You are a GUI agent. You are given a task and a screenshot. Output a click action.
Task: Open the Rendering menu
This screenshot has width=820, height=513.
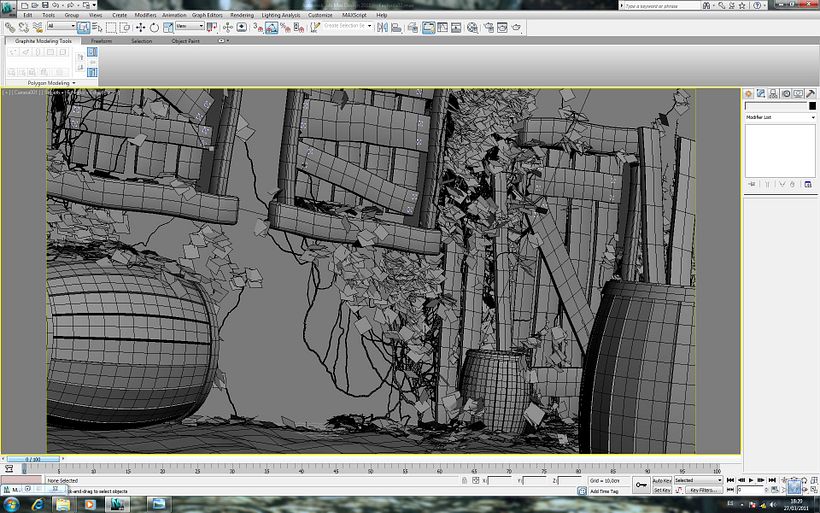[241, 15]
